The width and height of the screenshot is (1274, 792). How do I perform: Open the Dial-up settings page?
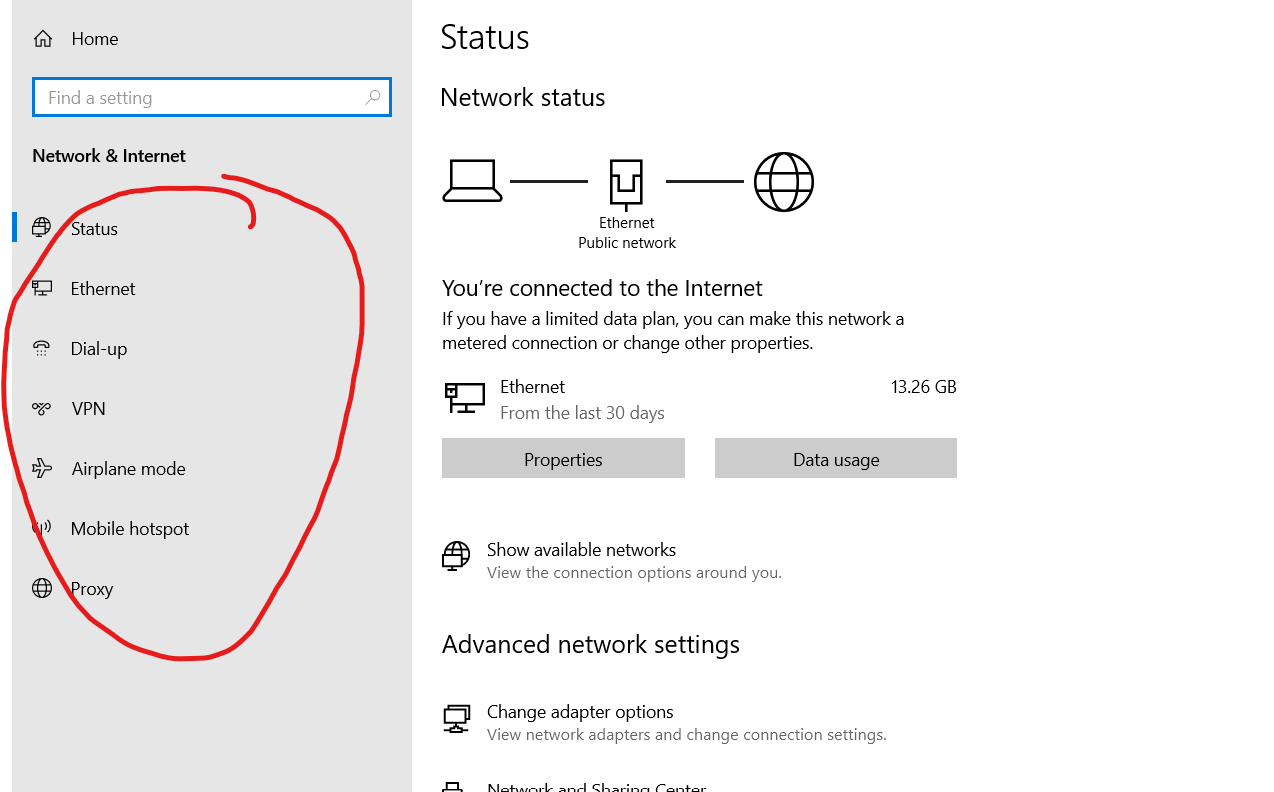(98, 348)
